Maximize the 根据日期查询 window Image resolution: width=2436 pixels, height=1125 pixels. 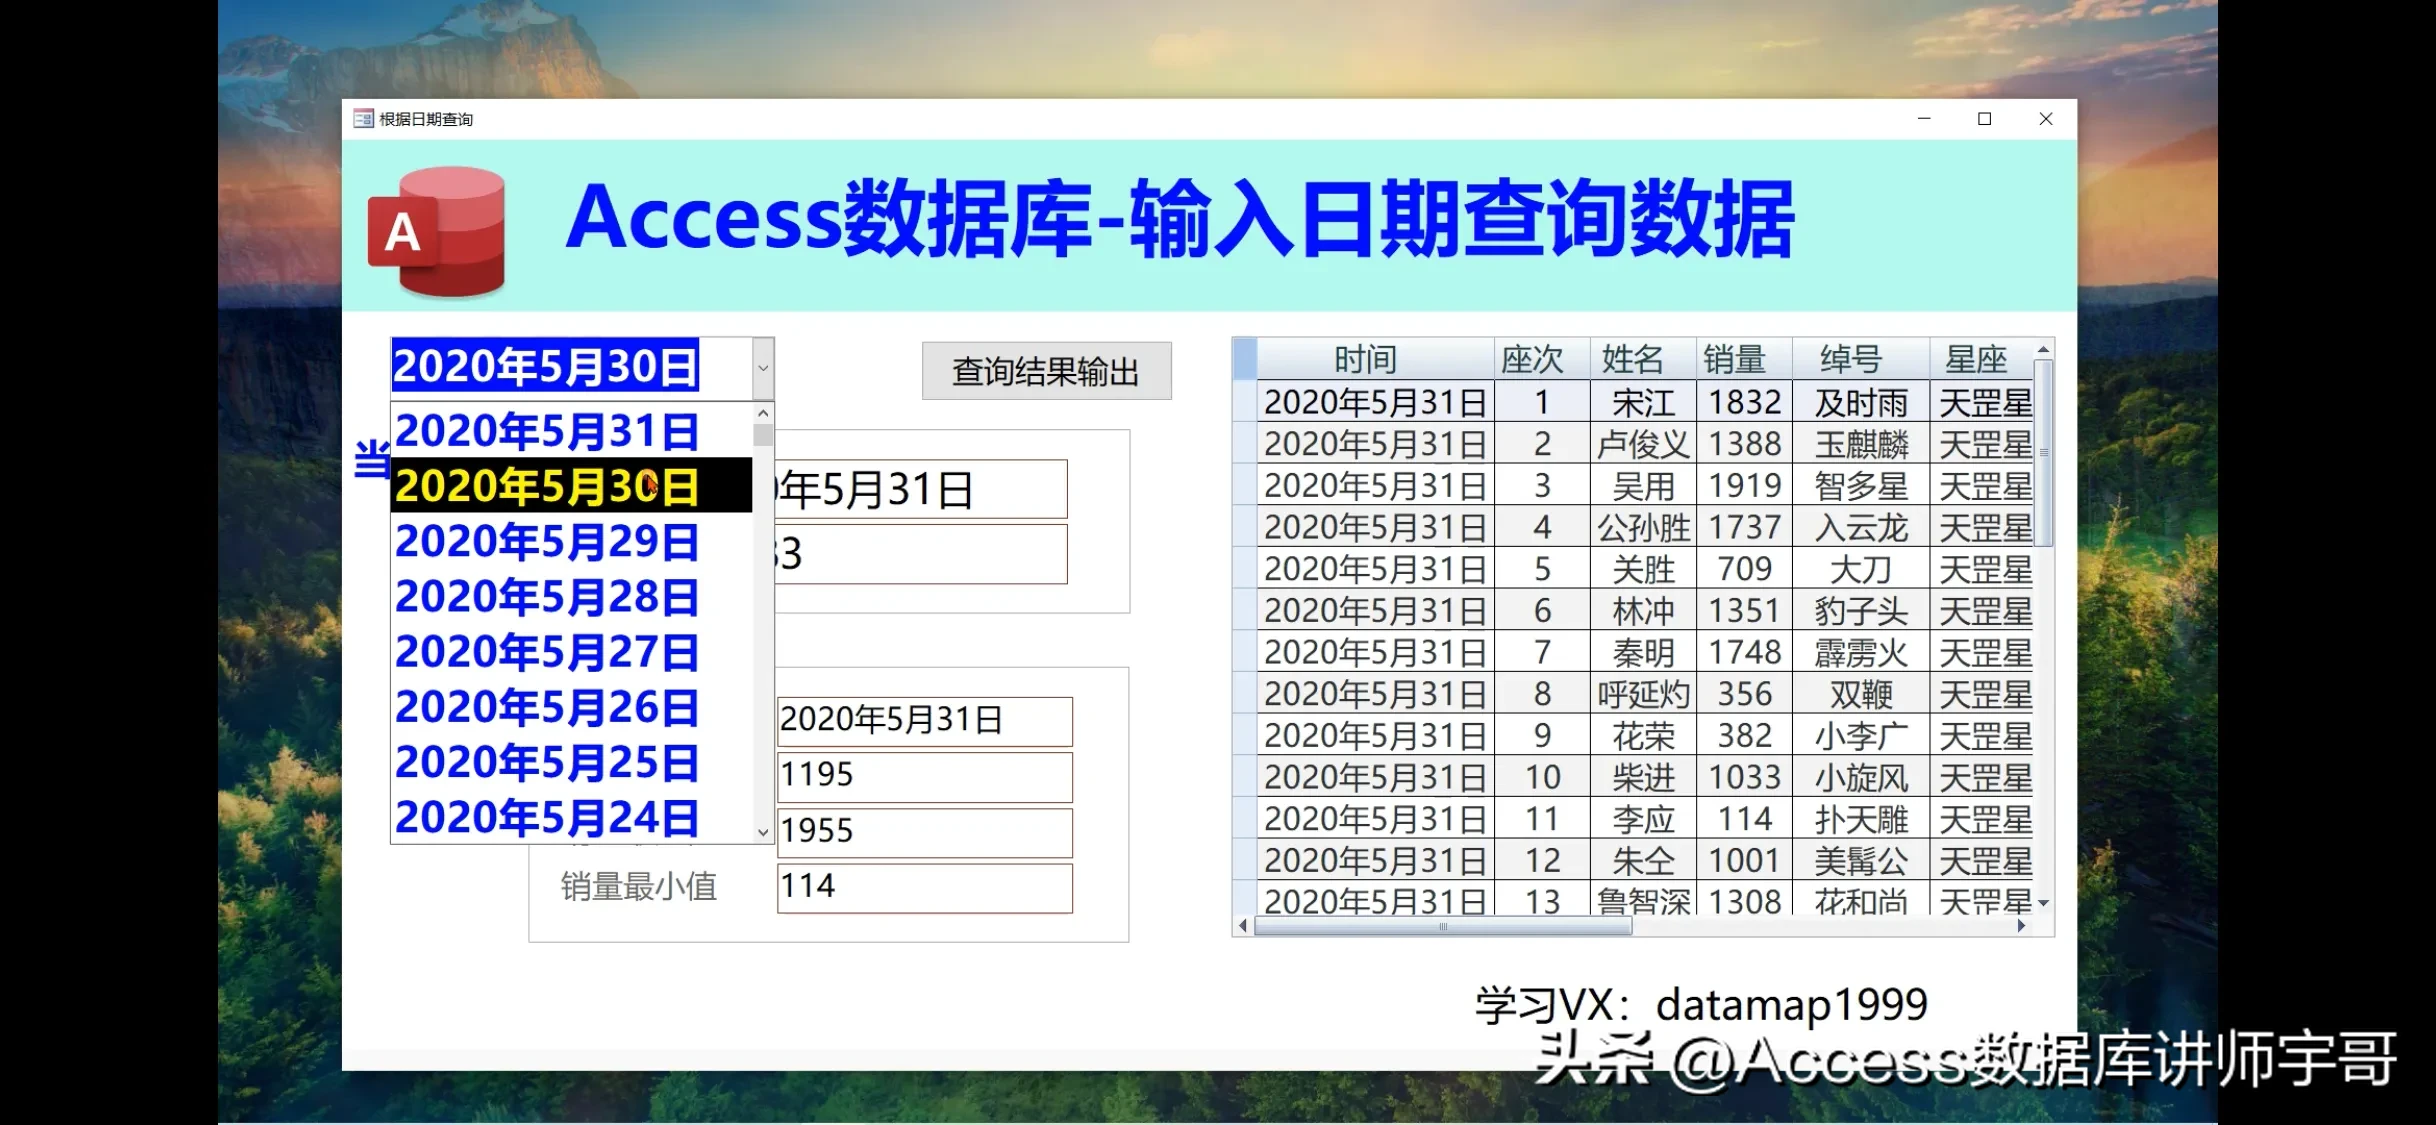point(1985,119)
